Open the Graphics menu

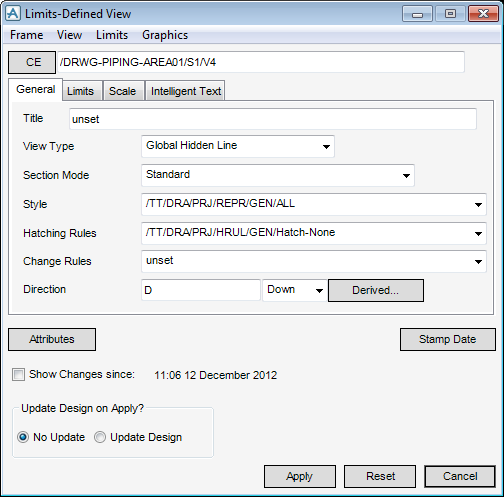pos(165,35)
